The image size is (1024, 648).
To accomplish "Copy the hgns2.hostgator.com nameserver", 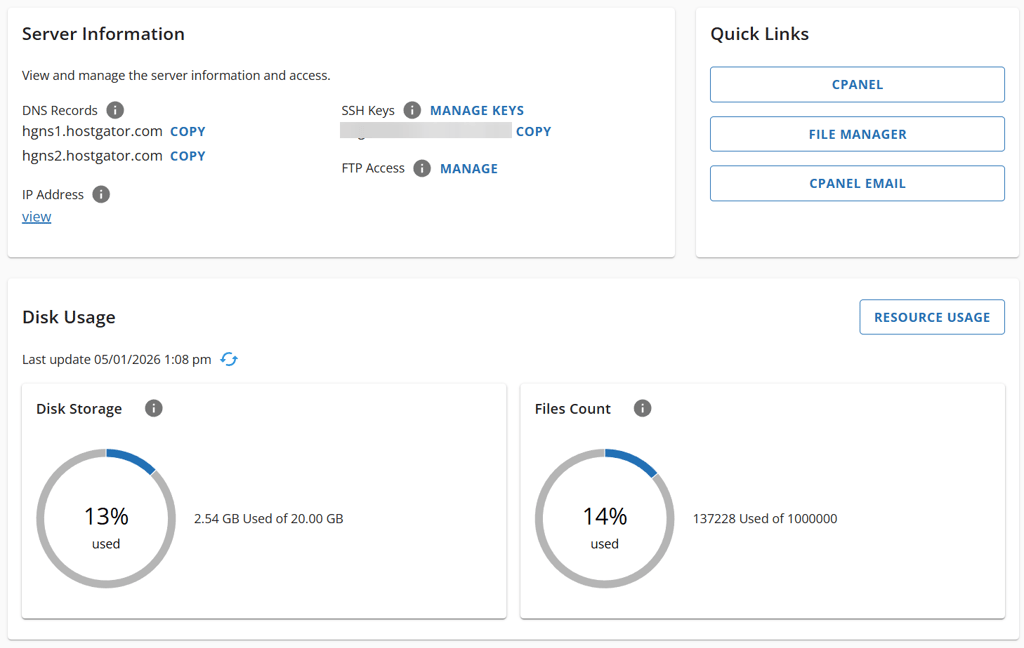I will (188, 156).
